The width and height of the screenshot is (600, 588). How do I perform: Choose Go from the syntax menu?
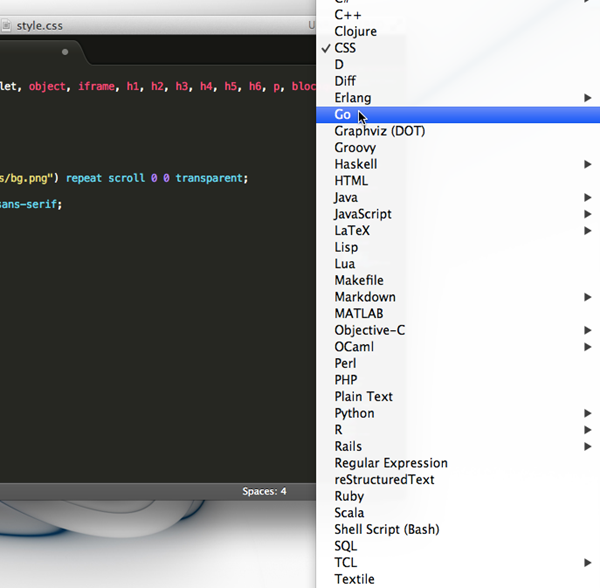coord(343,115)
